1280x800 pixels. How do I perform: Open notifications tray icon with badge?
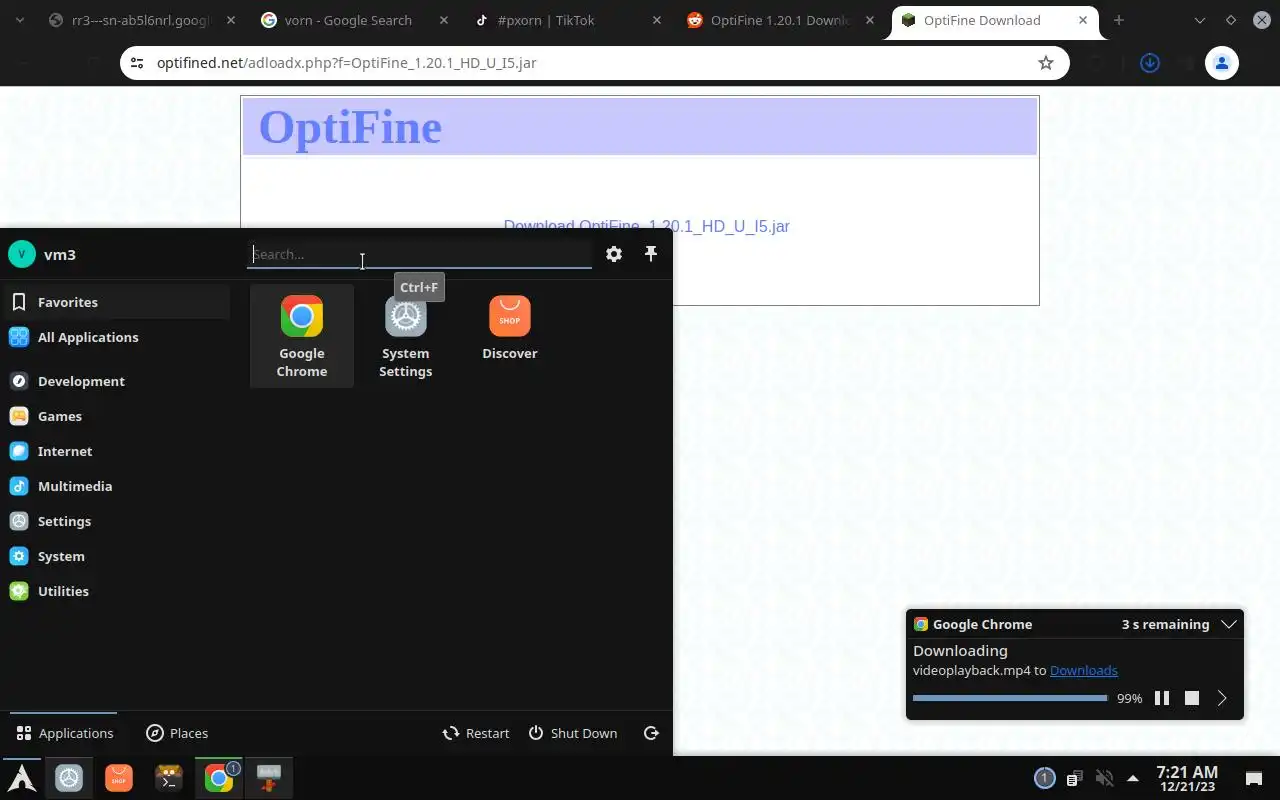pos(1044,778)
